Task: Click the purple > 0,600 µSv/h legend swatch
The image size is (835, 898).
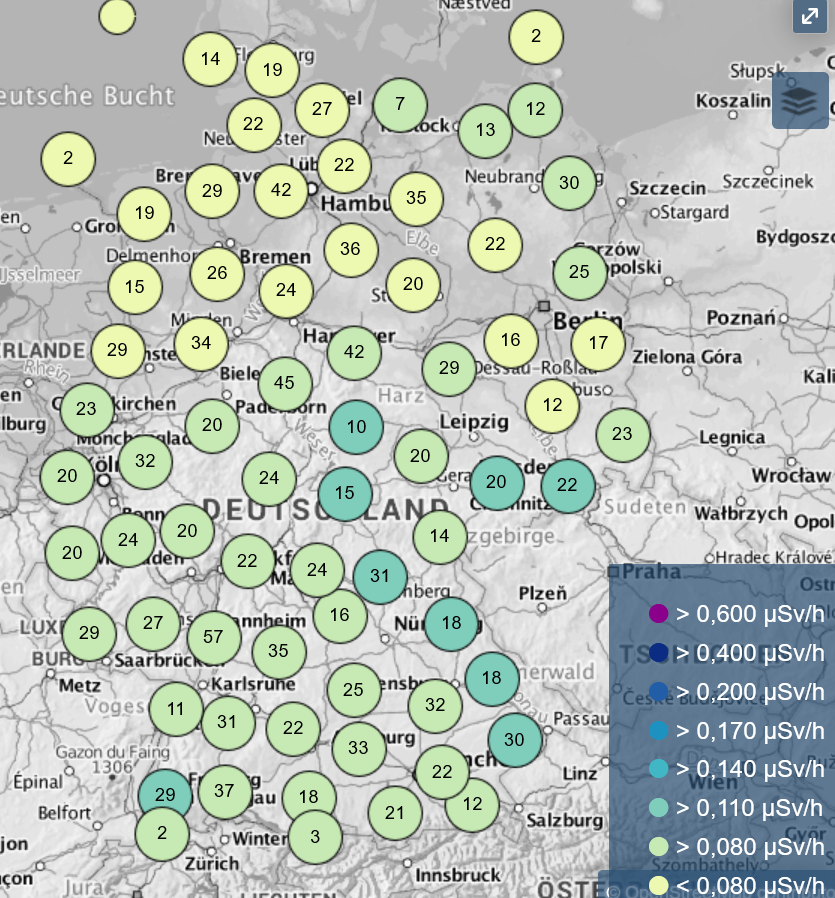Action: click(659, 613)
